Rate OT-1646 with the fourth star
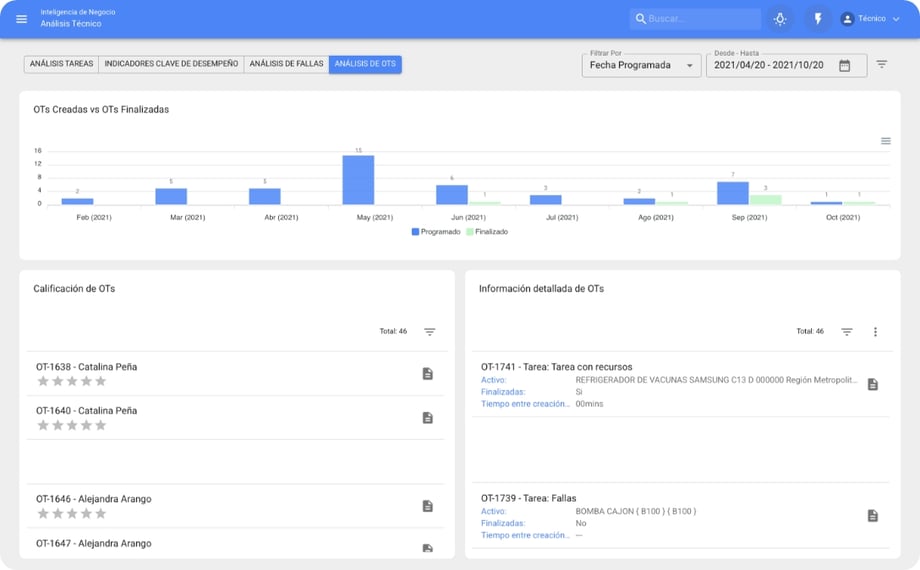This screenshot has height=570, width=920. point(86,514)
